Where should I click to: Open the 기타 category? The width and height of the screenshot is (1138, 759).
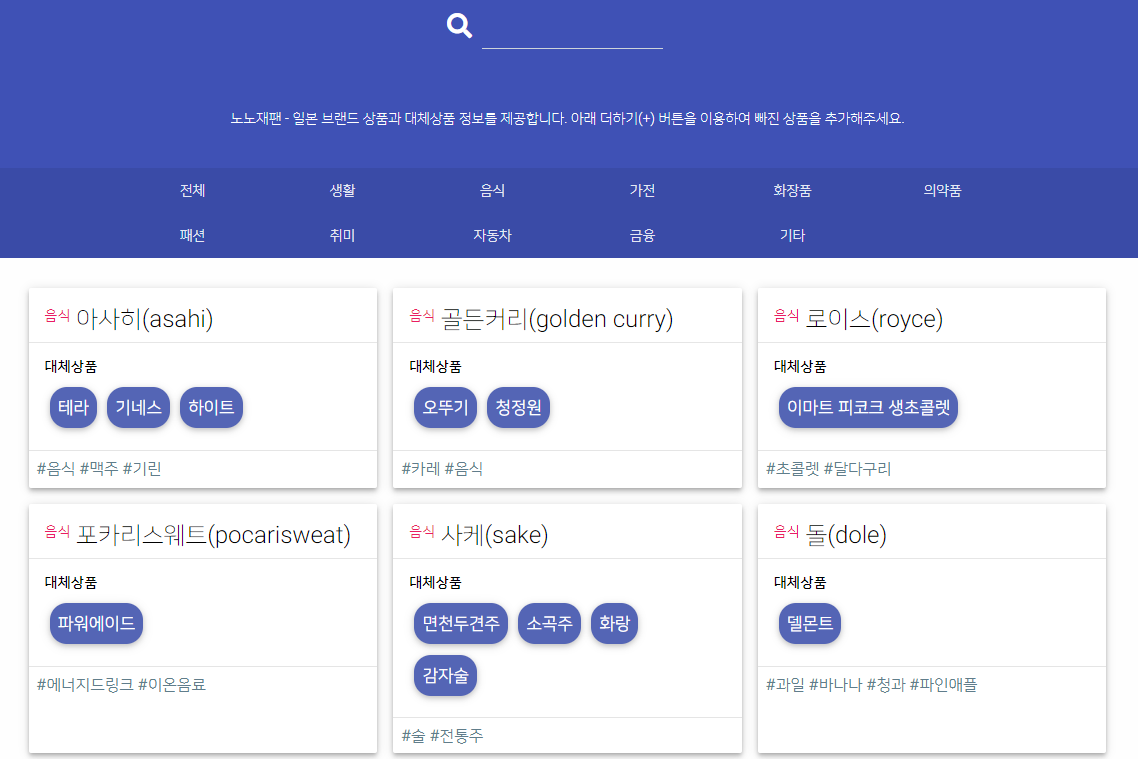point(792,235)
